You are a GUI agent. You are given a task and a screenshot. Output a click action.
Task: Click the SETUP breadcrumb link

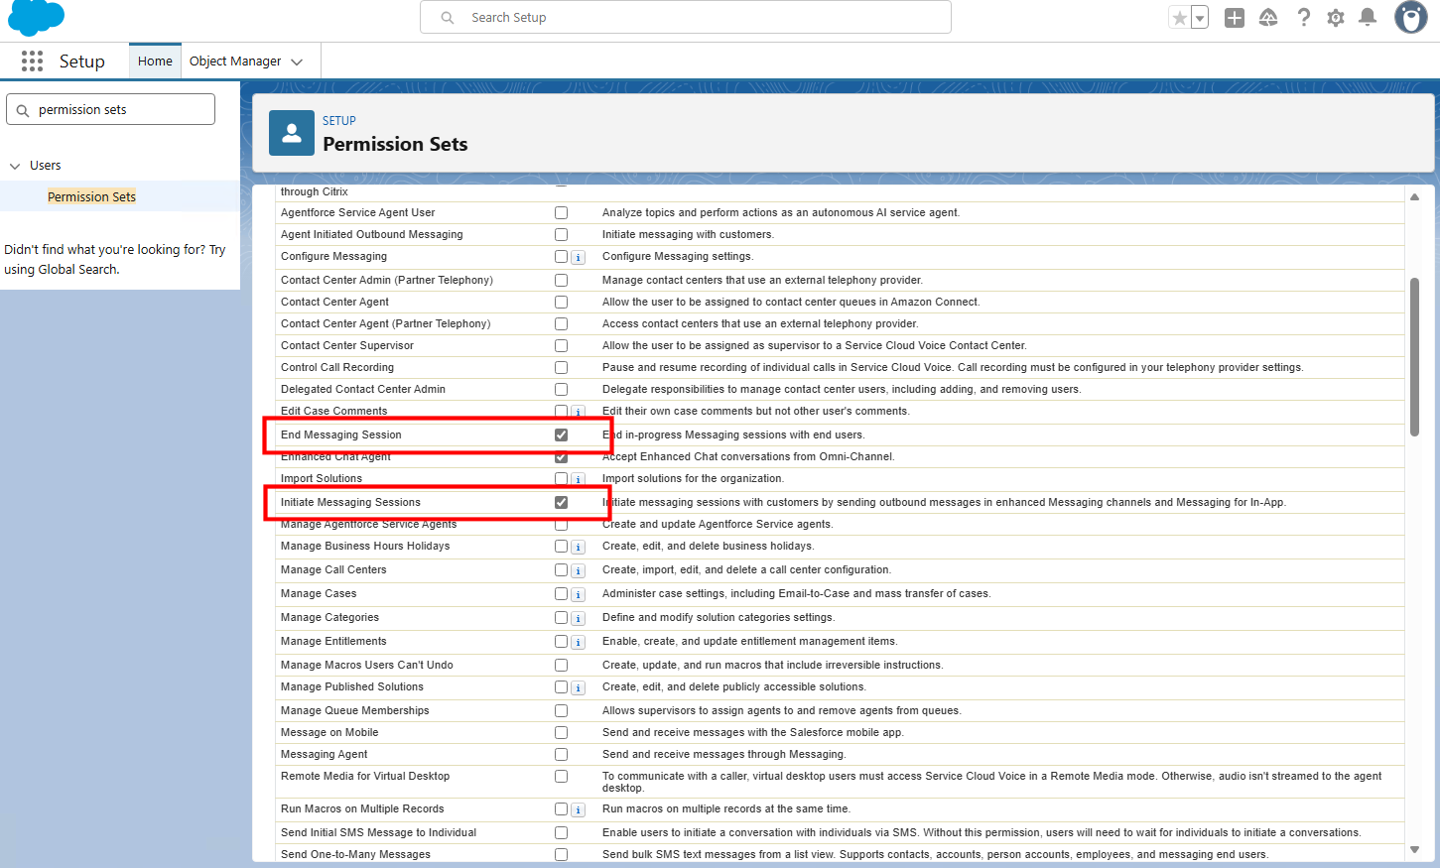click(339, 121)
